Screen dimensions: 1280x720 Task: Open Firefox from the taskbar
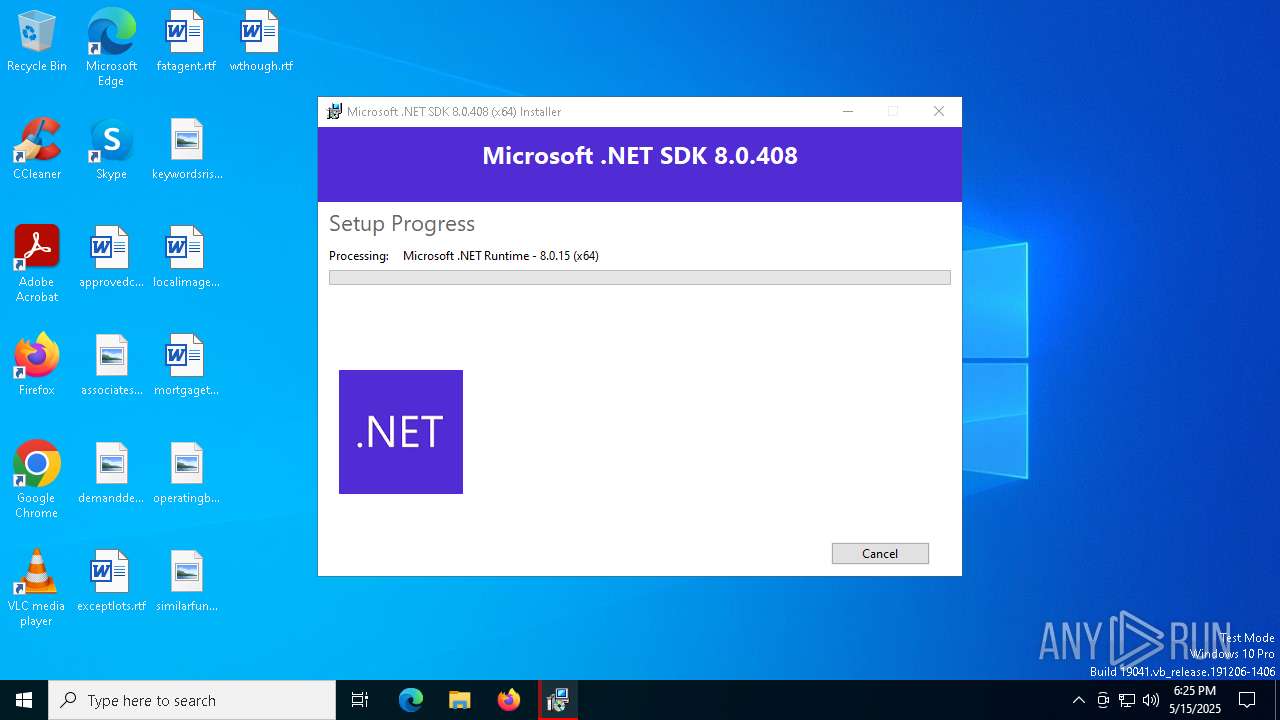tap(508, 700)
